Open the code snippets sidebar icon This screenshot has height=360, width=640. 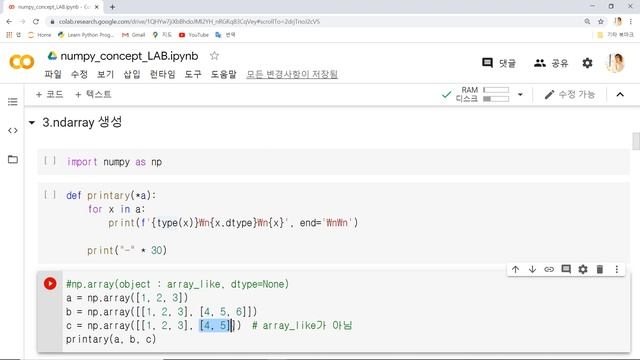pyautogui.click(x=13, y=131)
